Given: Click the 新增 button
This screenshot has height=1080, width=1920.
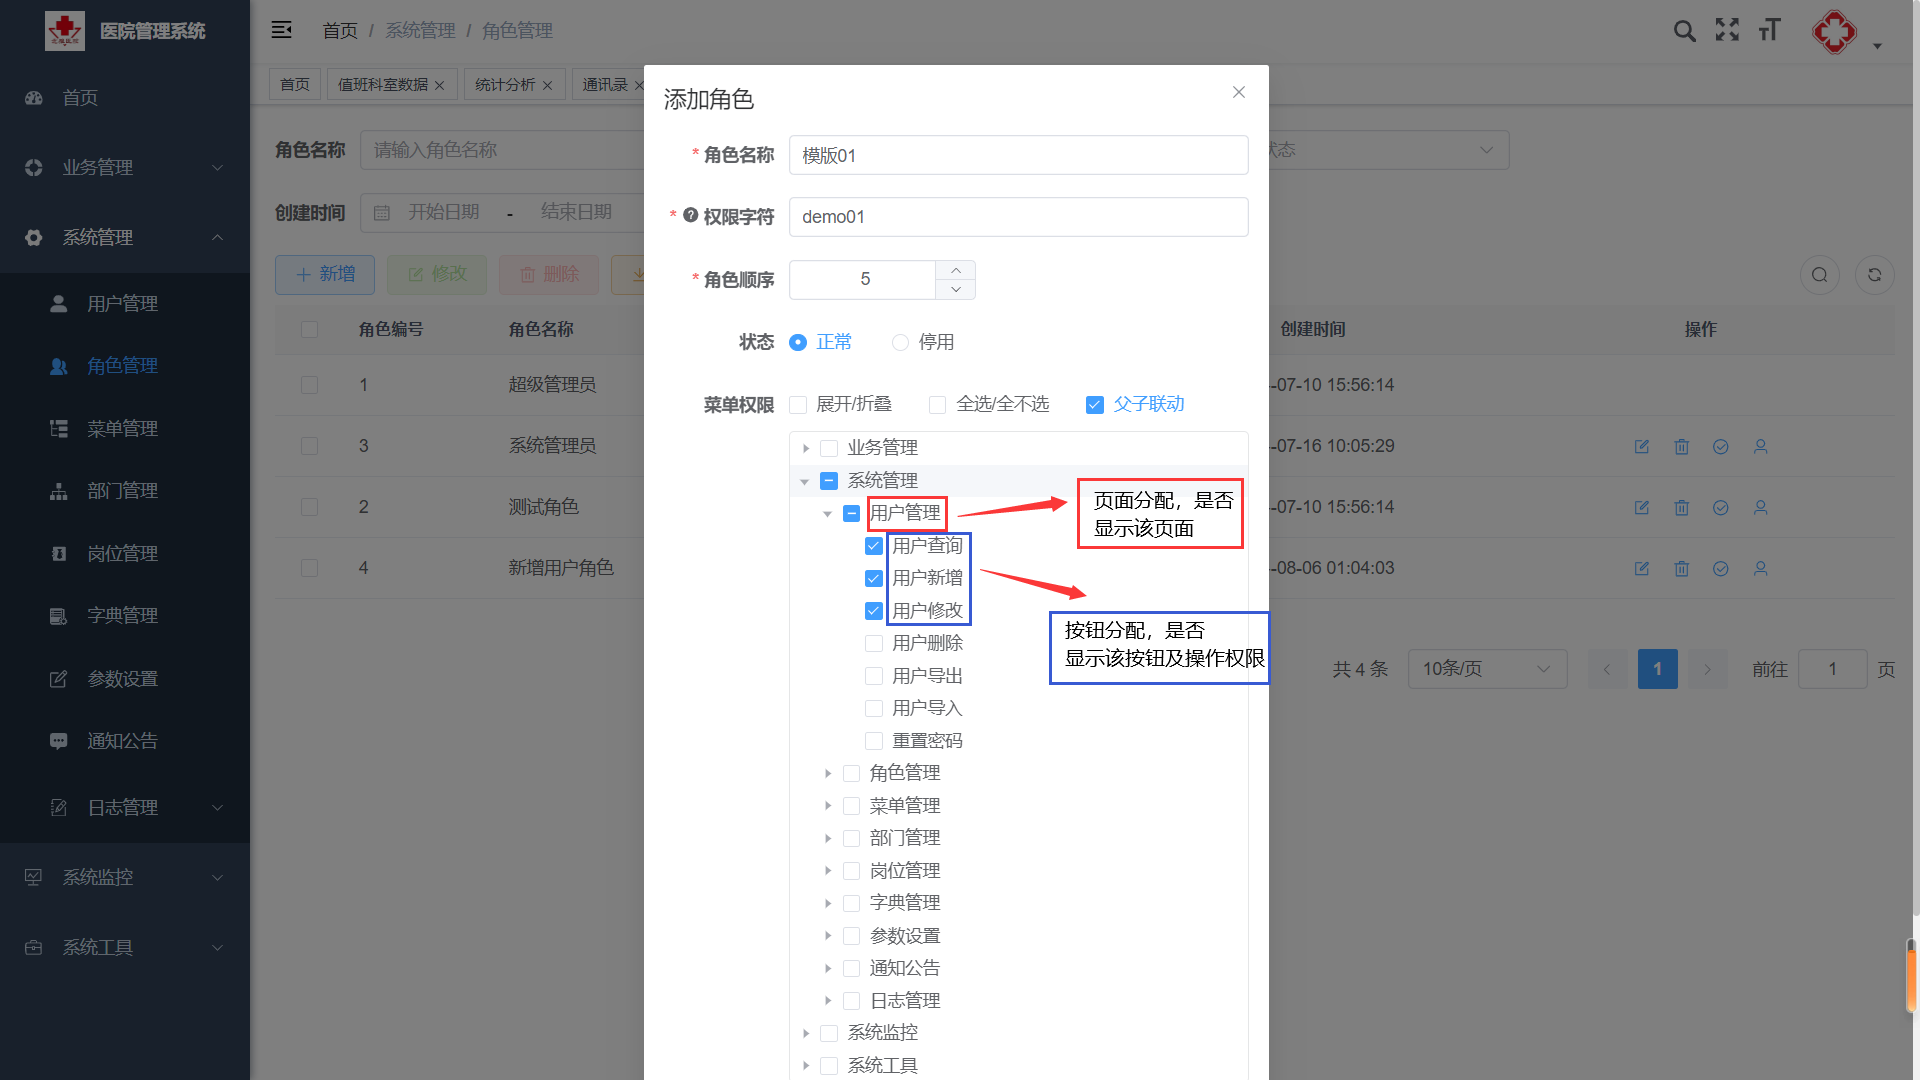Looking at the screenshot, I should pos(325,275).
